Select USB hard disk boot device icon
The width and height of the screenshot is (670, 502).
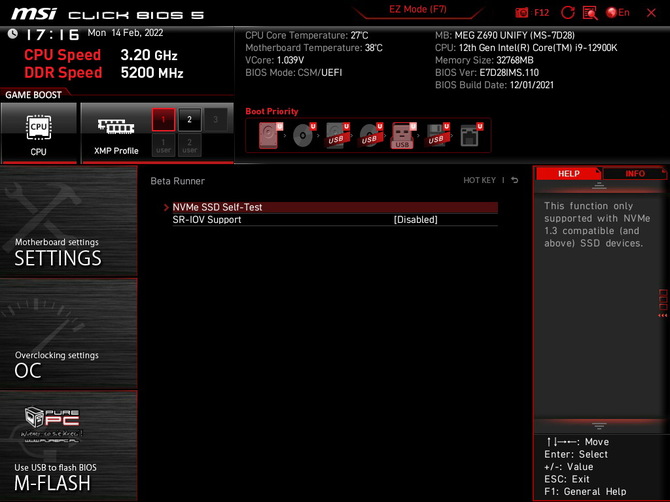pyautogui.click(x=336, y=135)
